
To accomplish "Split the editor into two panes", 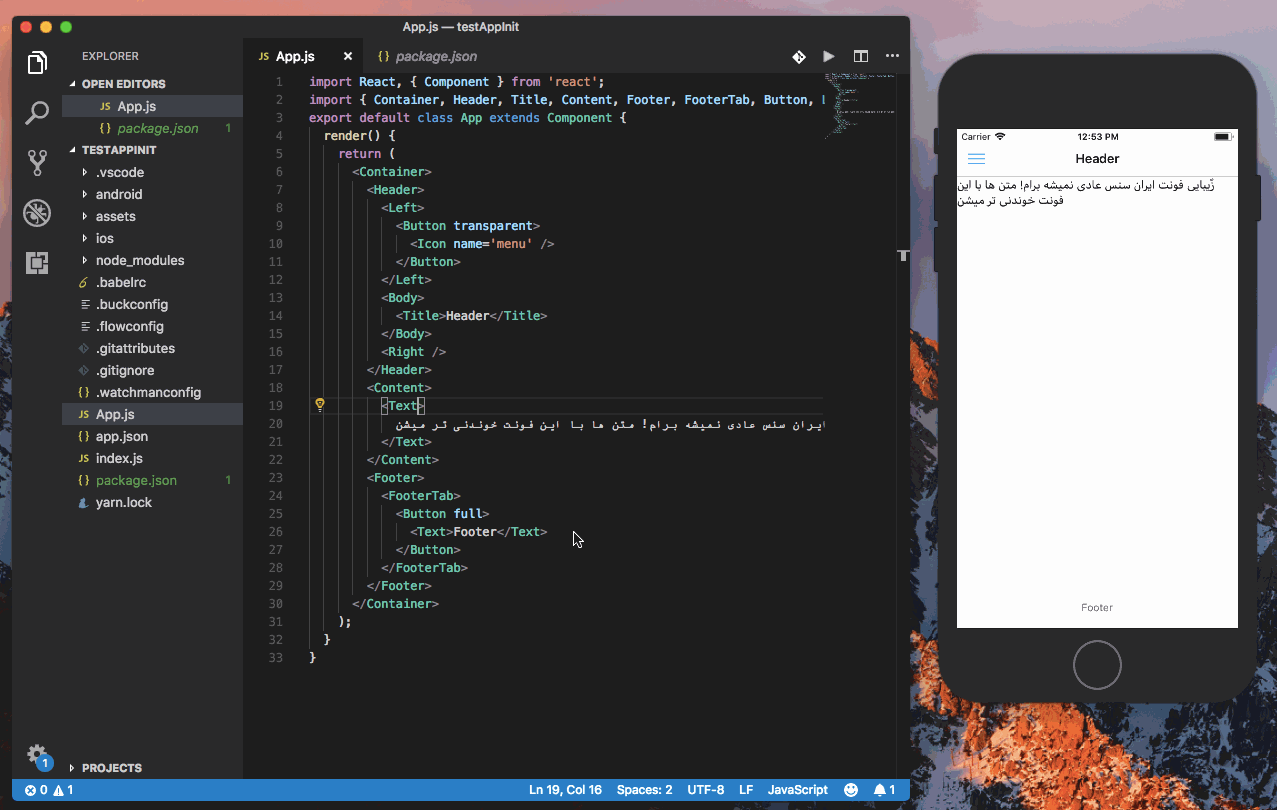I will pyautogui.click(x=860, y=57).
